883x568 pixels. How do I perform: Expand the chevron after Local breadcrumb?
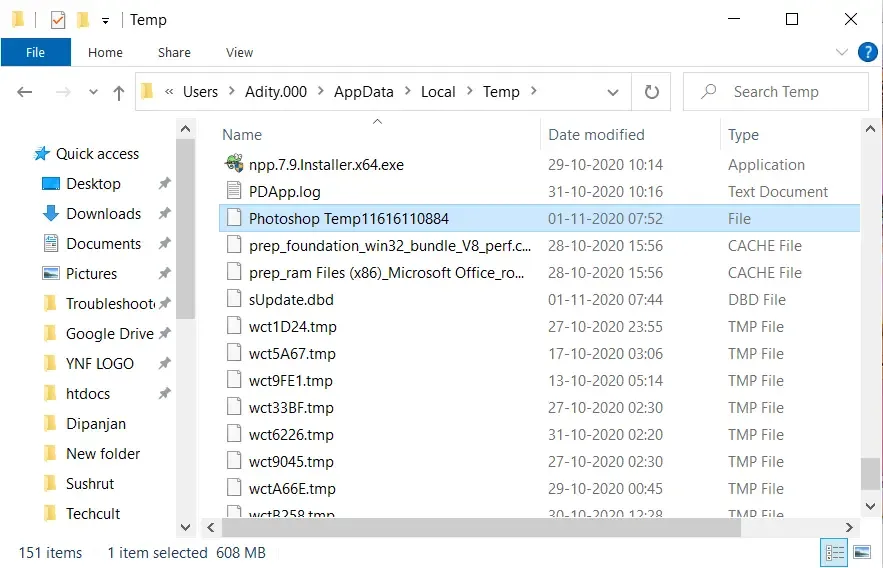469,91
